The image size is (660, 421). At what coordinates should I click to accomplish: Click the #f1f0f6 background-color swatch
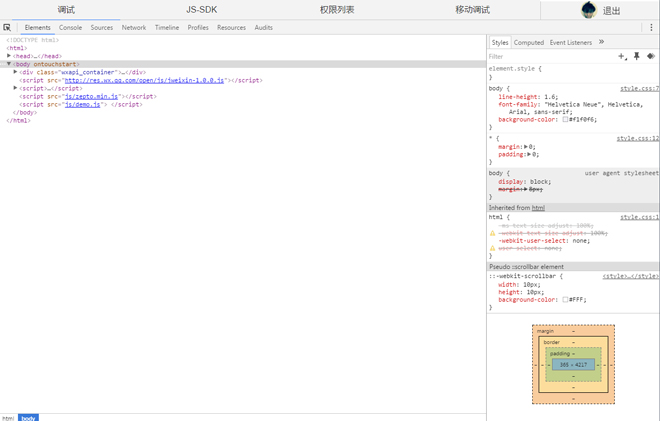(x=565, y=120)
